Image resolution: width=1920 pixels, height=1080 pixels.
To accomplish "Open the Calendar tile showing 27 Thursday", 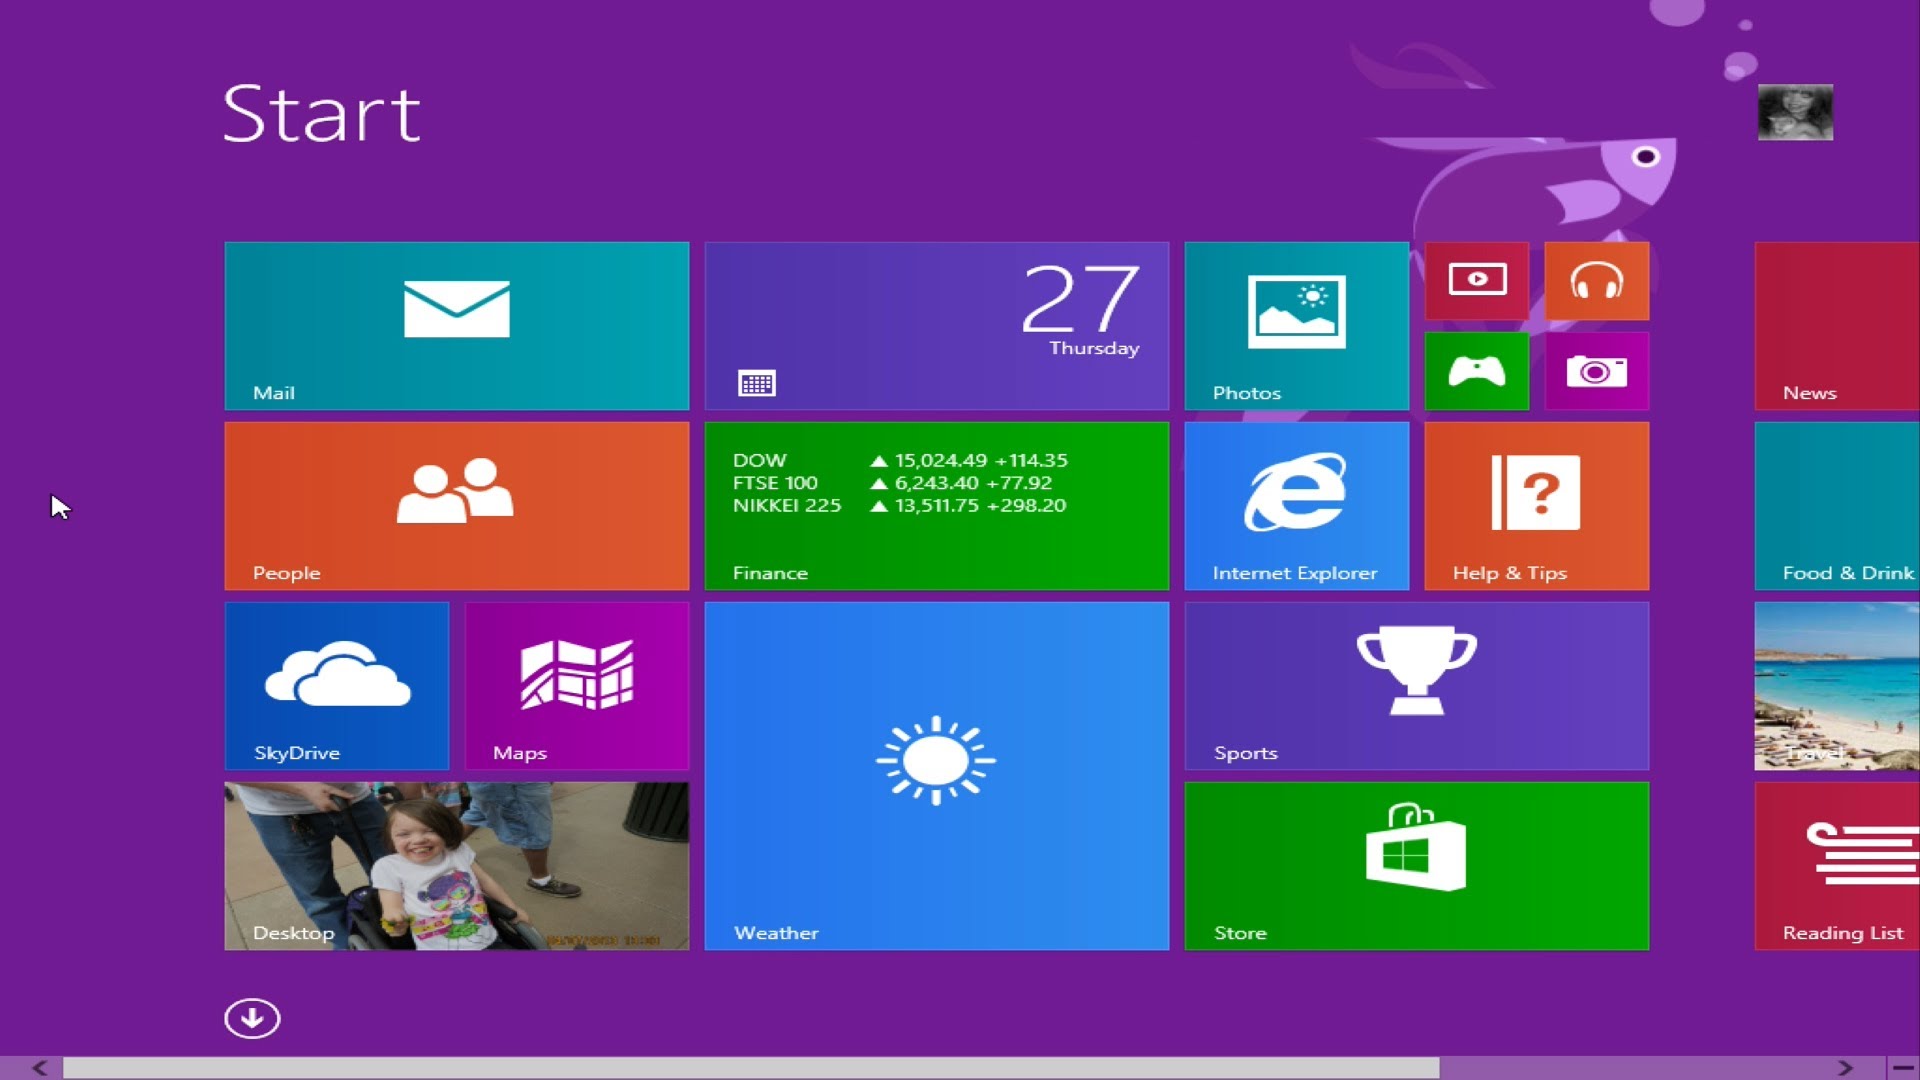I will click(x=936, y=325).
